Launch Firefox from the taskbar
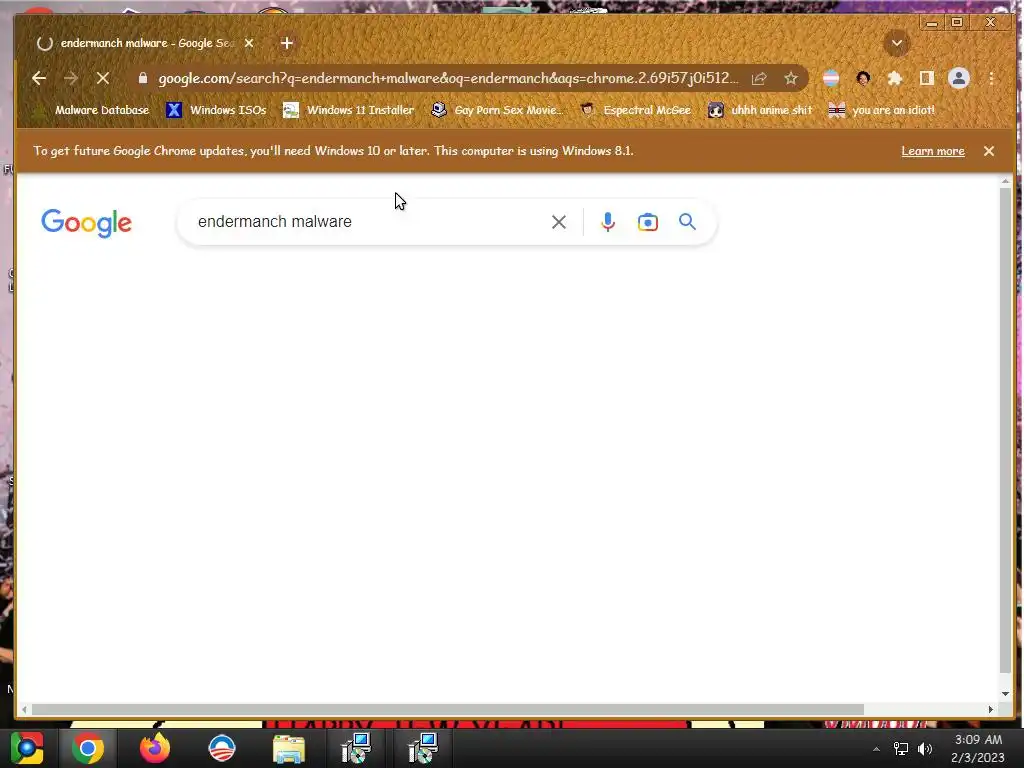 click(x=155, y=748)
